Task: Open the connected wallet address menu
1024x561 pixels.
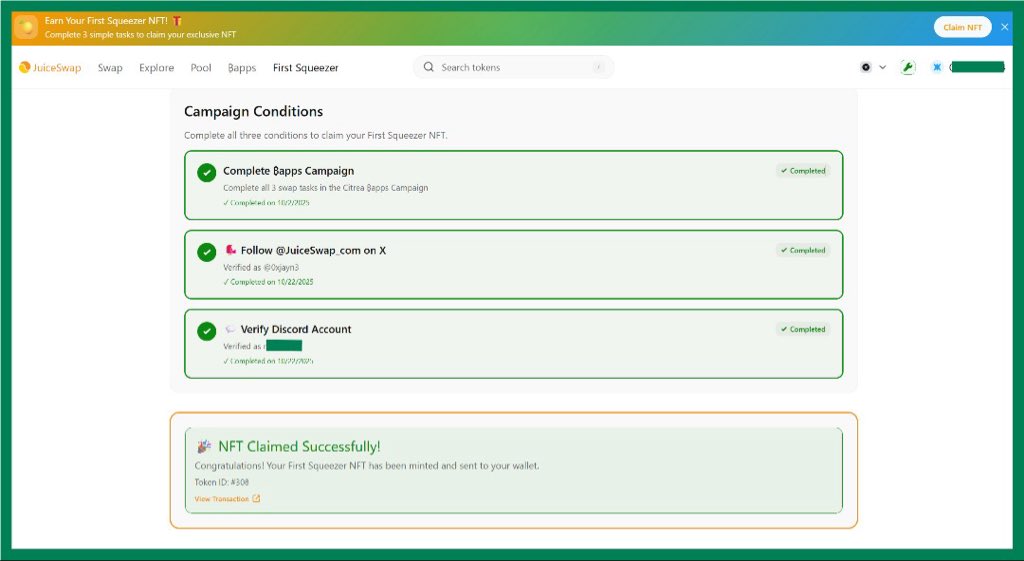Action: (x=977, y=67)
